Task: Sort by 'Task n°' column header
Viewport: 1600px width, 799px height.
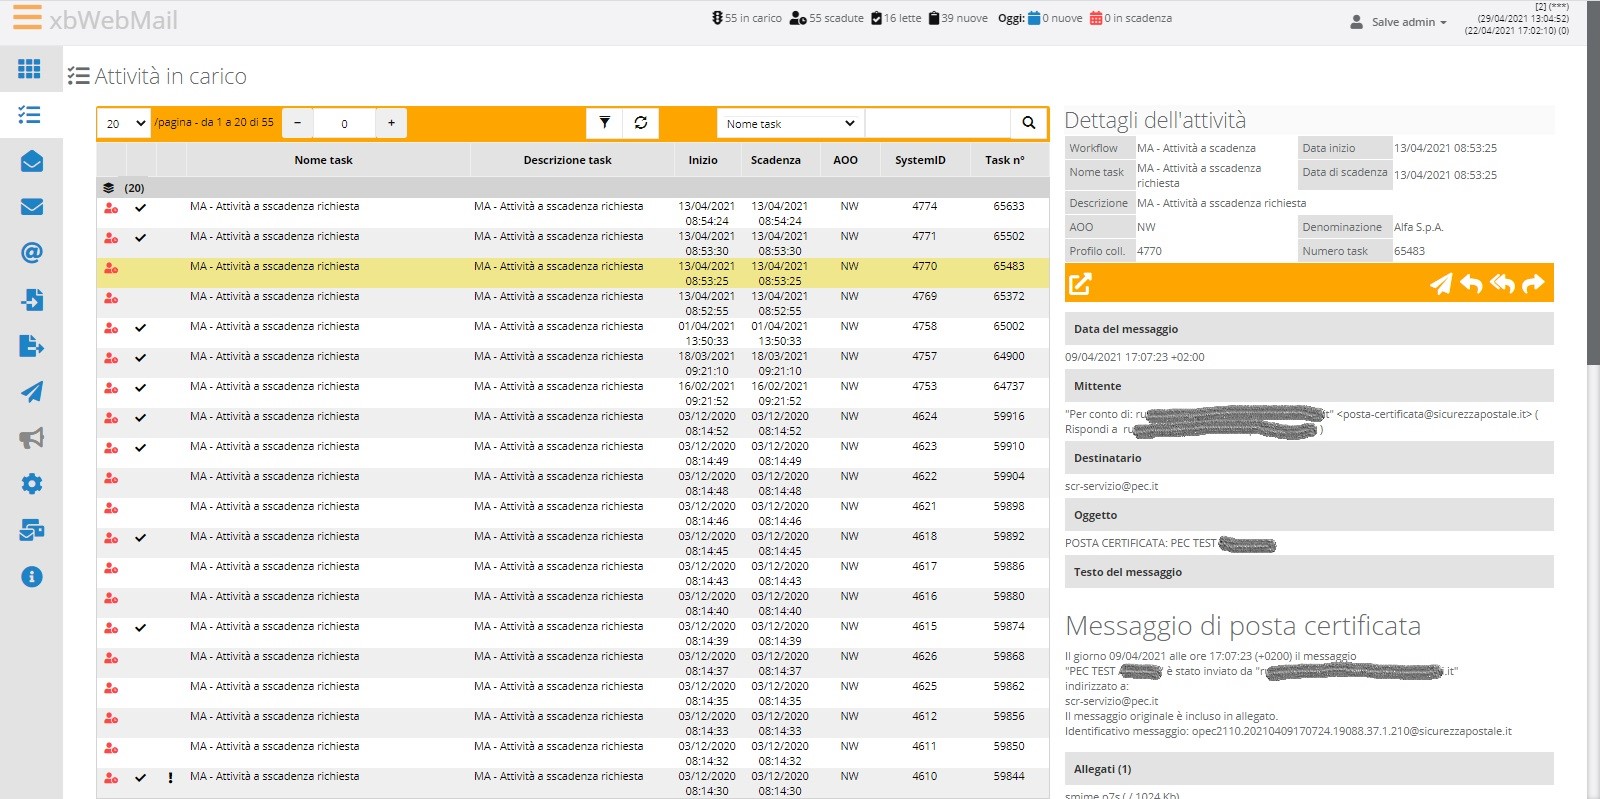Action: point(1005,160)
